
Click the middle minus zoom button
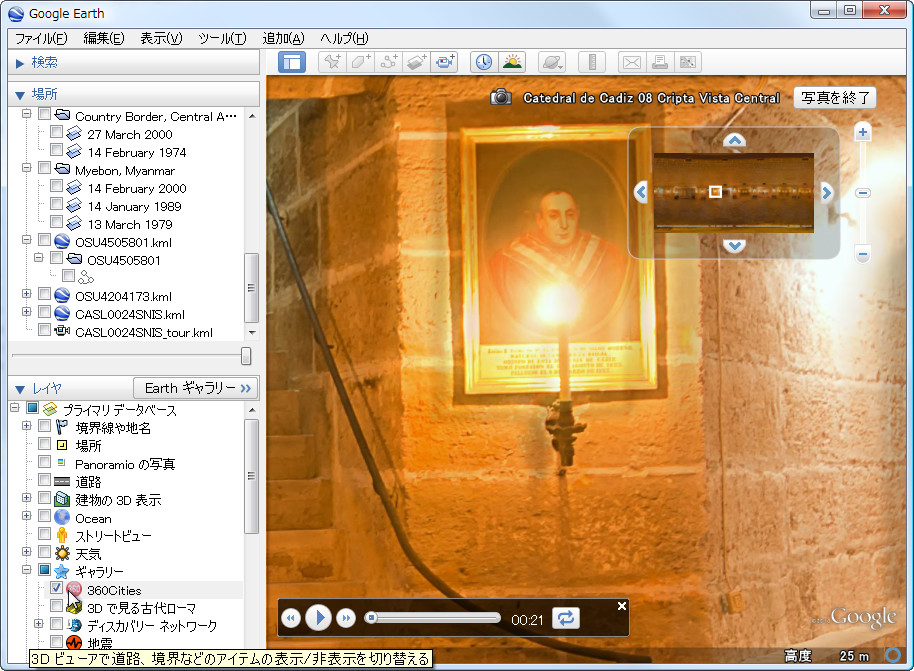[x=863, y=193]
